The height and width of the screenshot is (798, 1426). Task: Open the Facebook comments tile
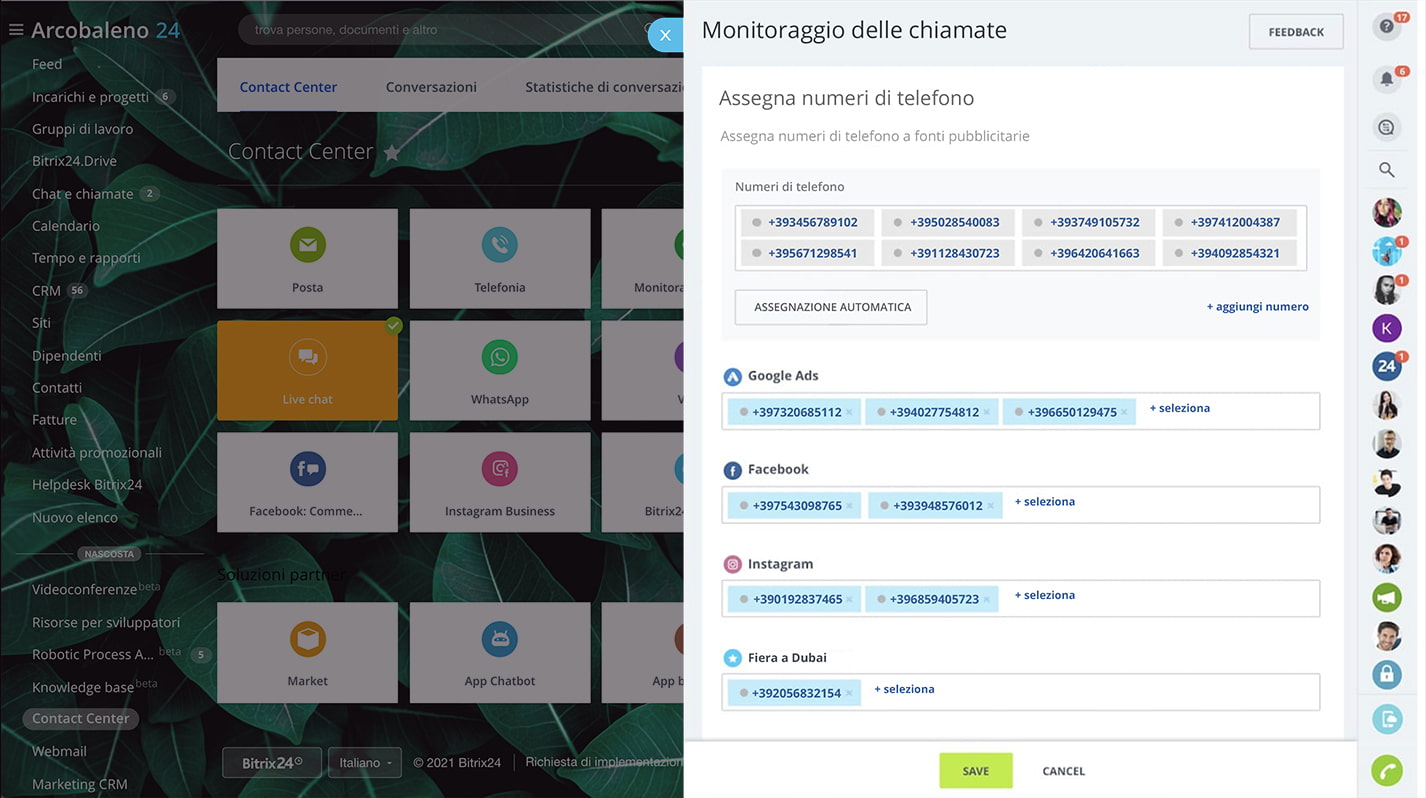pyautogui.click(x=307, y=482)
